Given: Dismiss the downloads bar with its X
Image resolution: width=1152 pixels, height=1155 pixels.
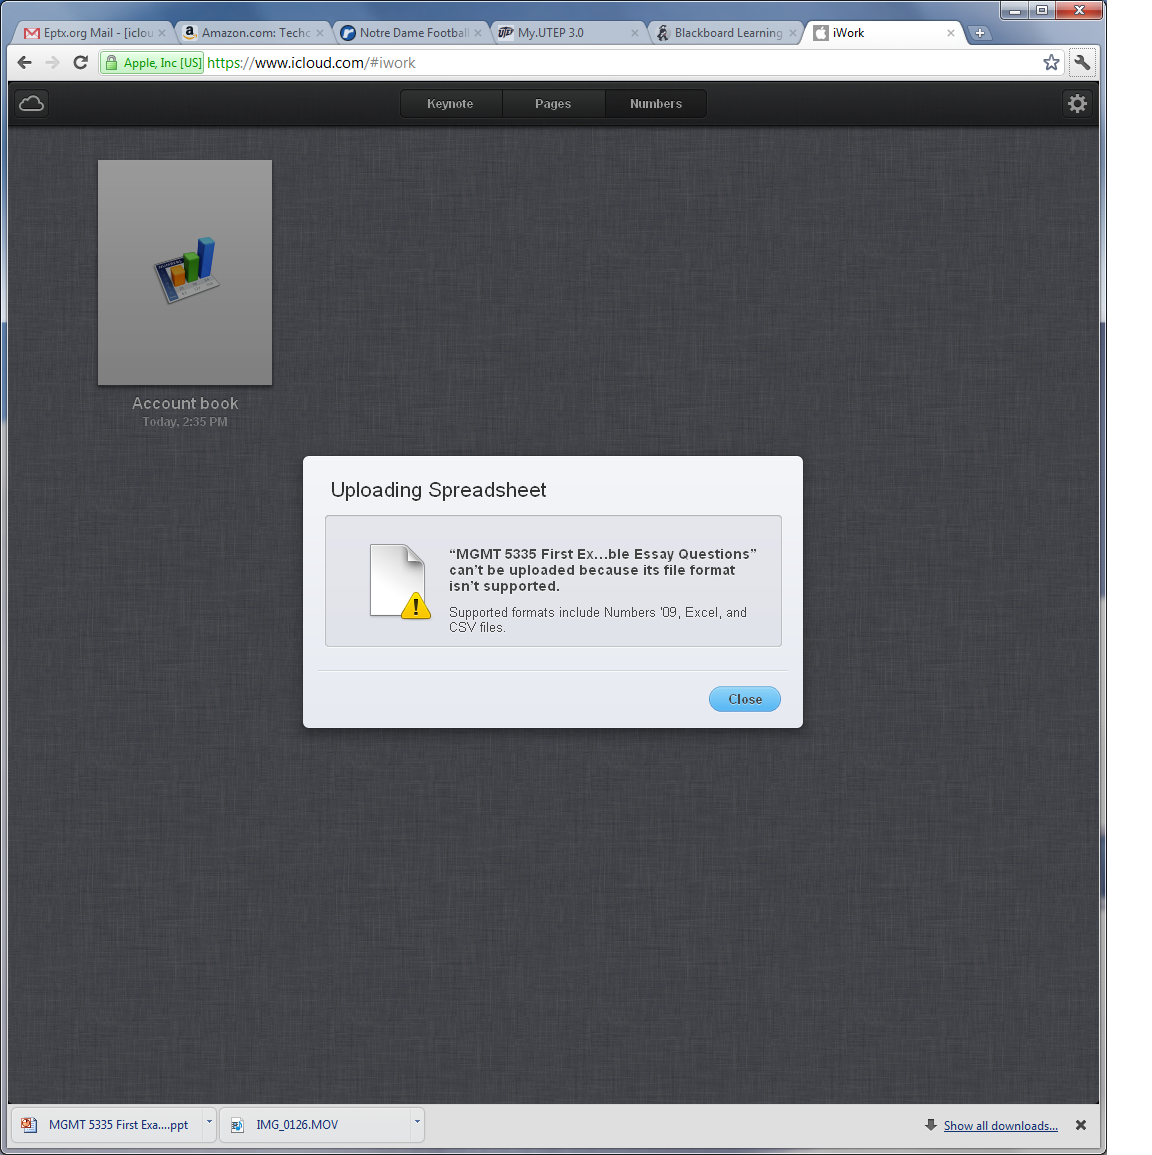Looking at the screenshot, I should (x=1081, y=1125).
